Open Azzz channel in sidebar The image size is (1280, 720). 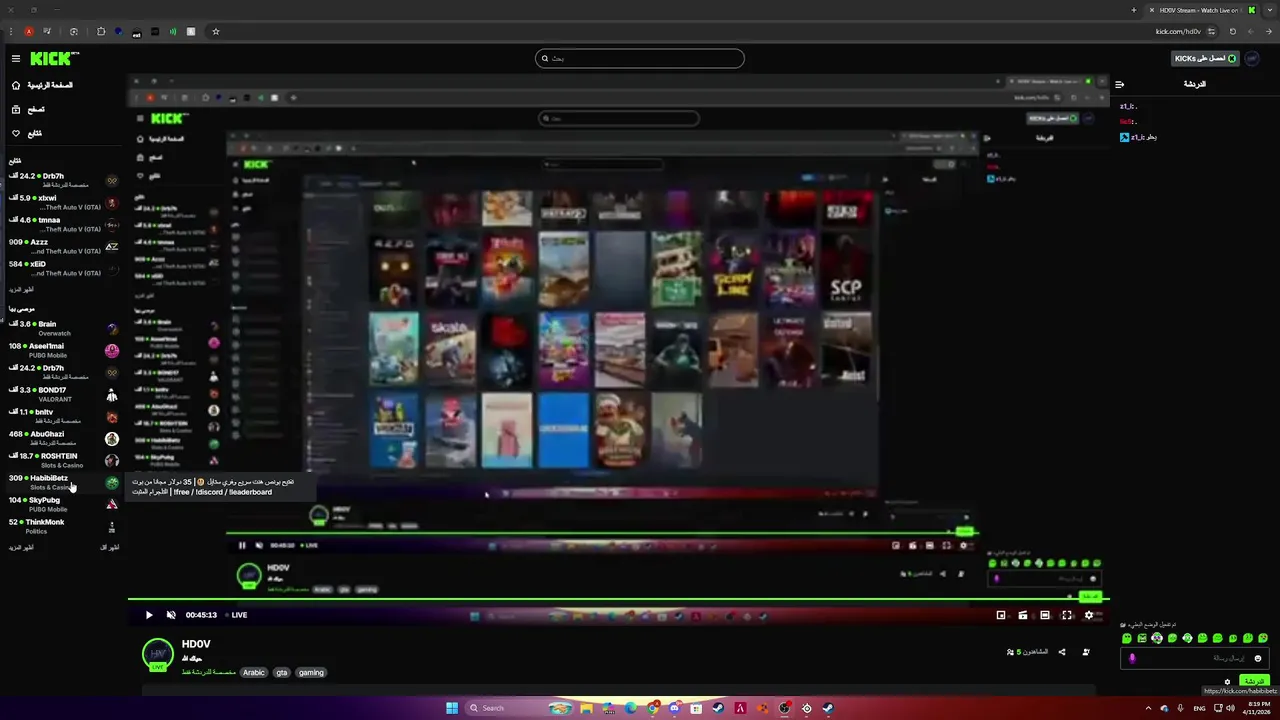(64, 246)
